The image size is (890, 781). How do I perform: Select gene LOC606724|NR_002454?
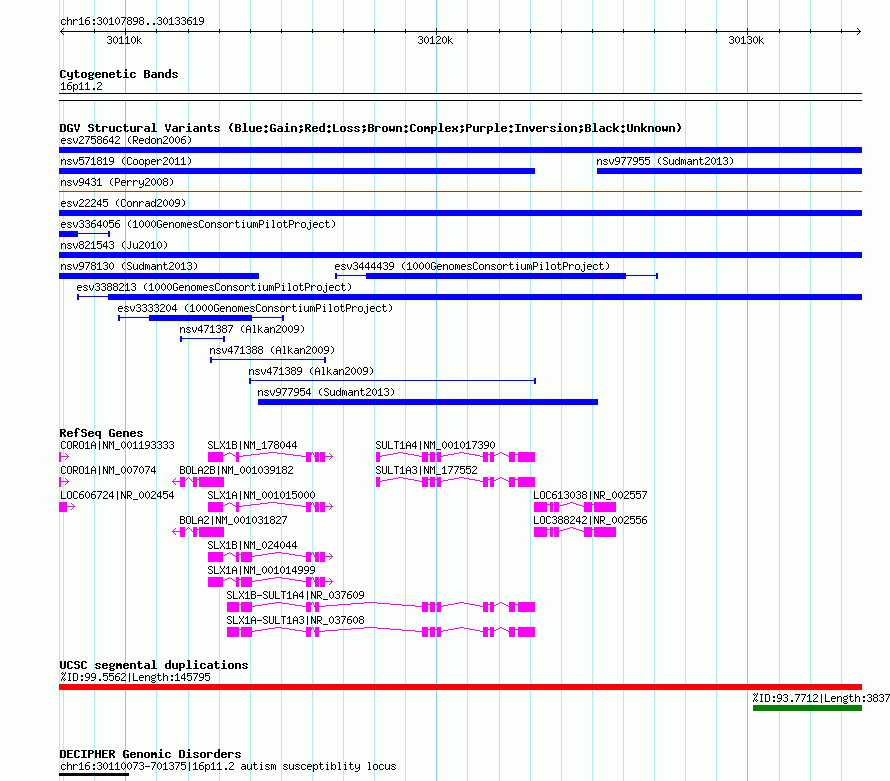pos(117,495)
